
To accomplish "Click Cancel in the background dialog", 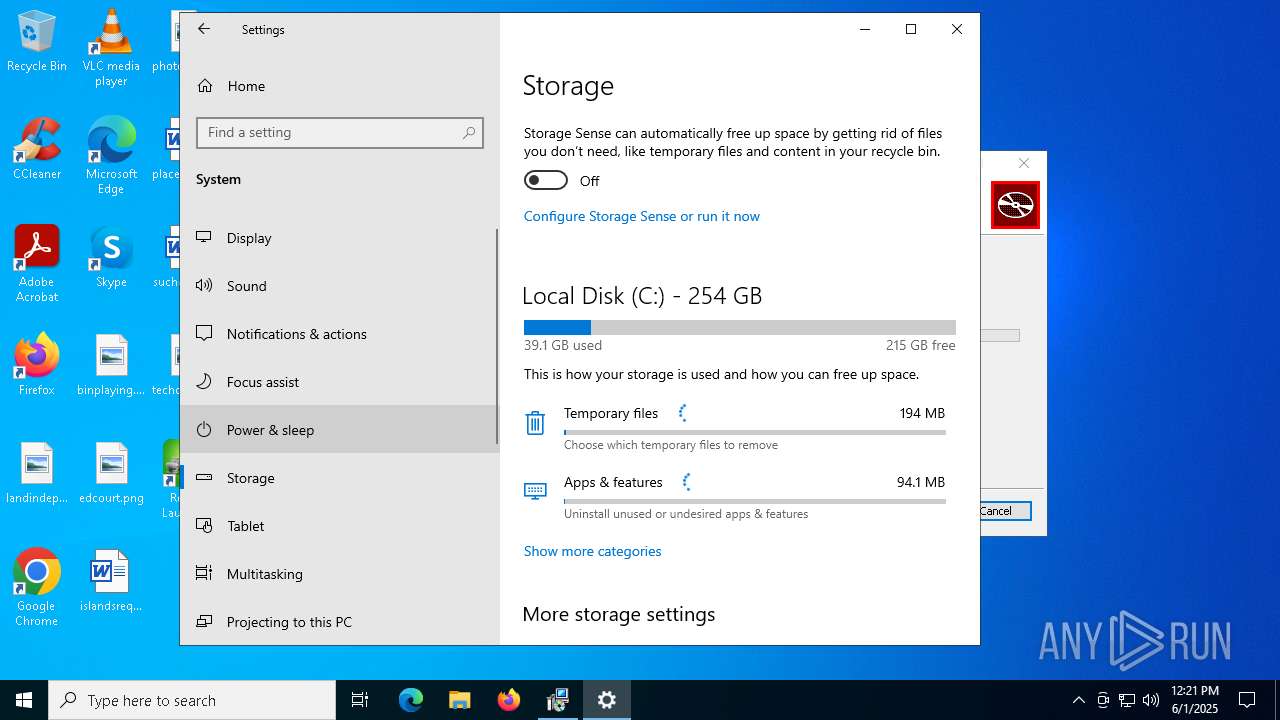I will (x=1005, y=511).
